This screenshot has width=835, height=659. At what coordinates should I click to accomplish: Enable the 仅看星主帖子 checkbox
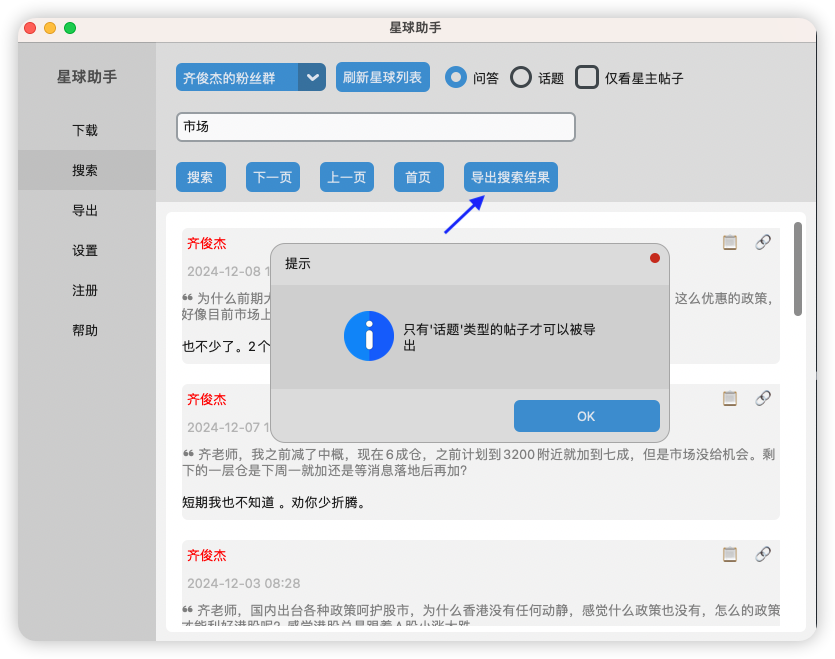coord(587,77)
